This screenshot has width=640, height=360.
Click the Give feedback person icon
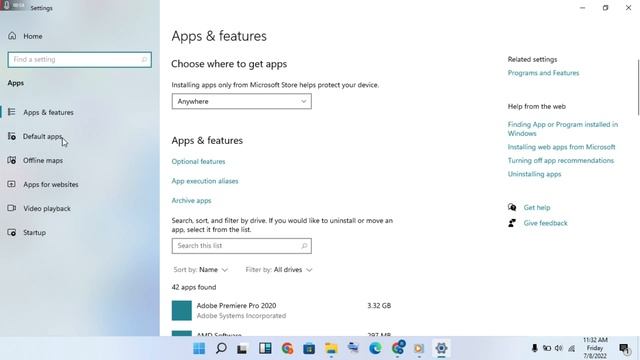pyautogui.click(x=512, y=223)
